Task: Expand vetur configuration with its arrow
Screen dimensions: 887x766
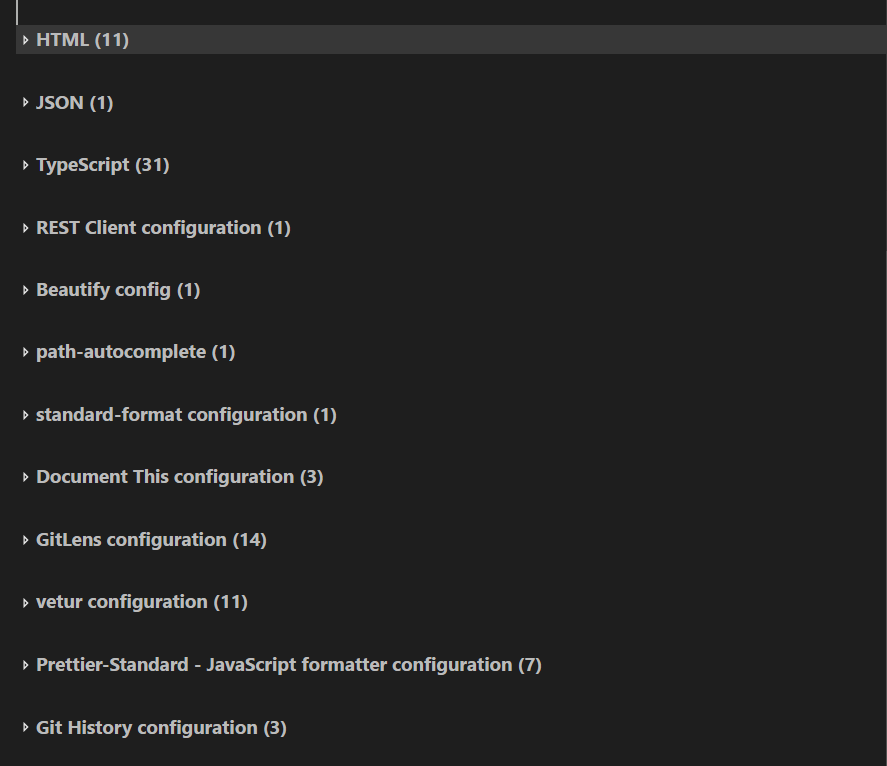Action: pyautogui.click(x=26, y=602)
